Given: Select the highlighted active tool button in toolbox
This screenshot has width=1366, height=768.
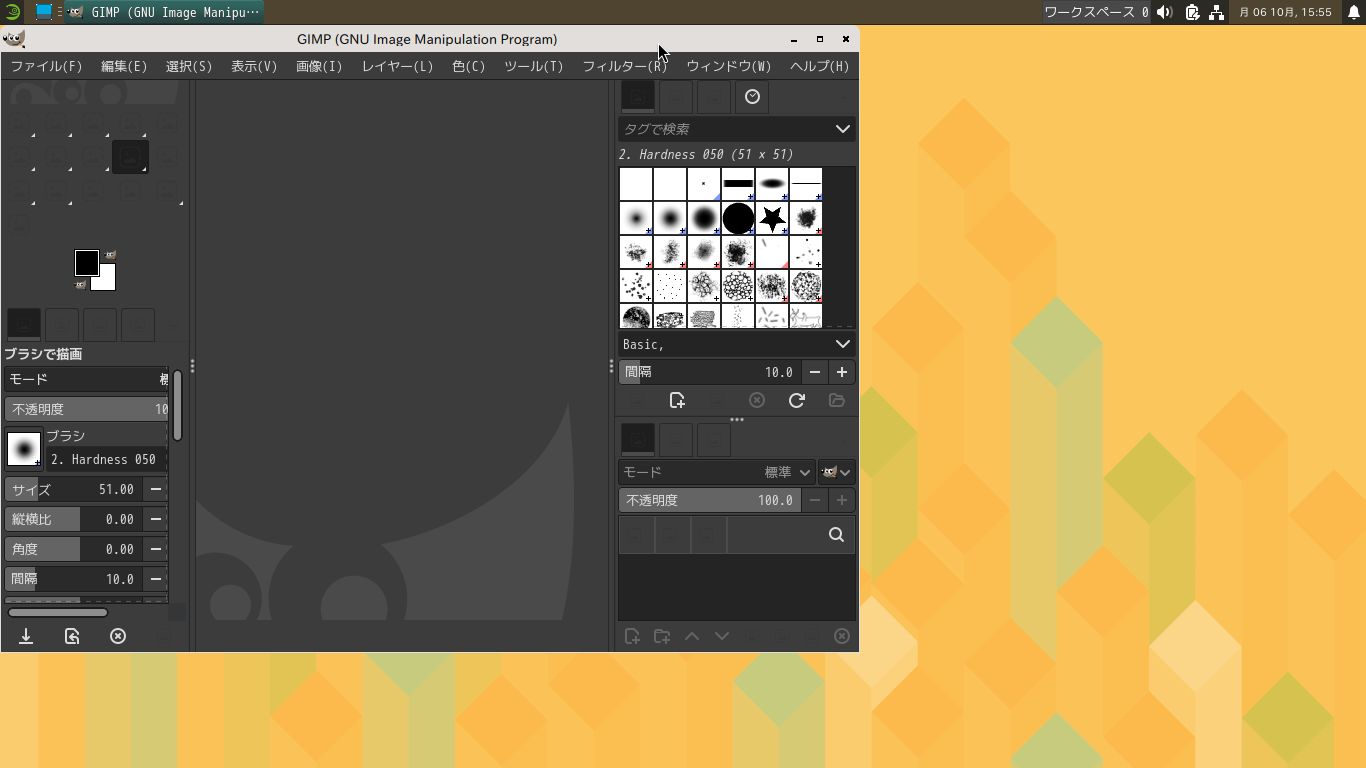Looking at the screenshot, I should 130,156.
